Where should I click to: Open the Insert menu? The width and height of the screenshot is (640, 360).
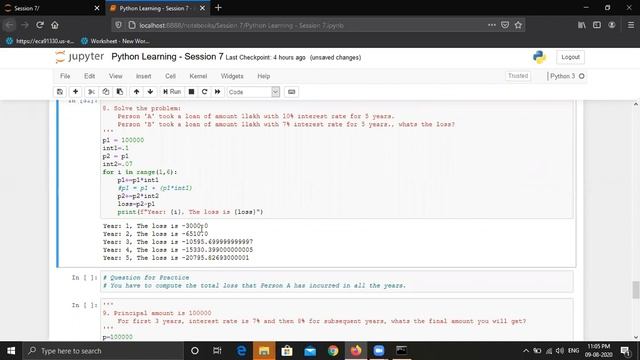(x=143, y=76)
